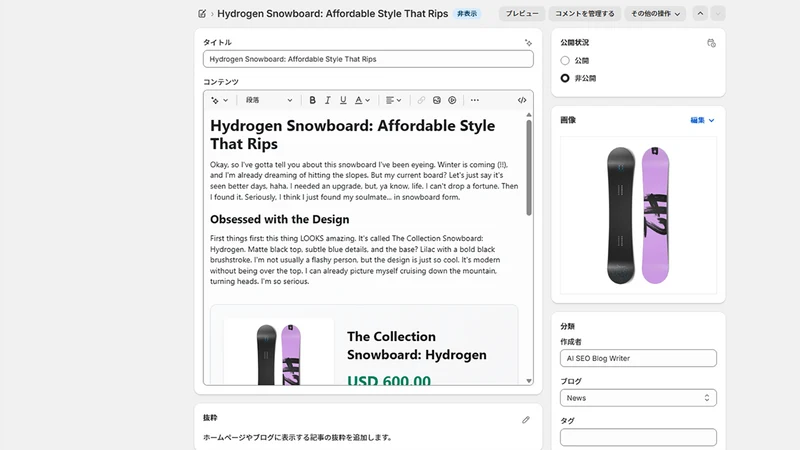Select the 非公開 radio button
The width and height of the screenshot is (800, 450).
click(565, 78)
